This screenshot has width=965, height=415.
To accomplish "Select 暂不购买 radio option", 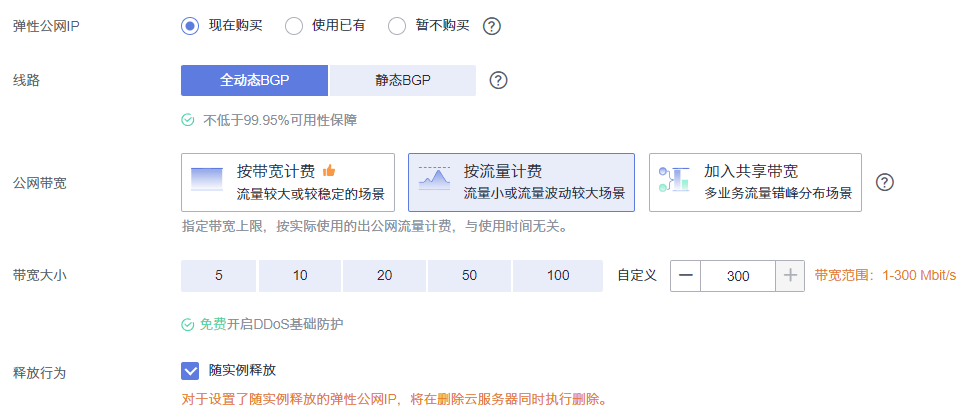I will coord(396,26).
